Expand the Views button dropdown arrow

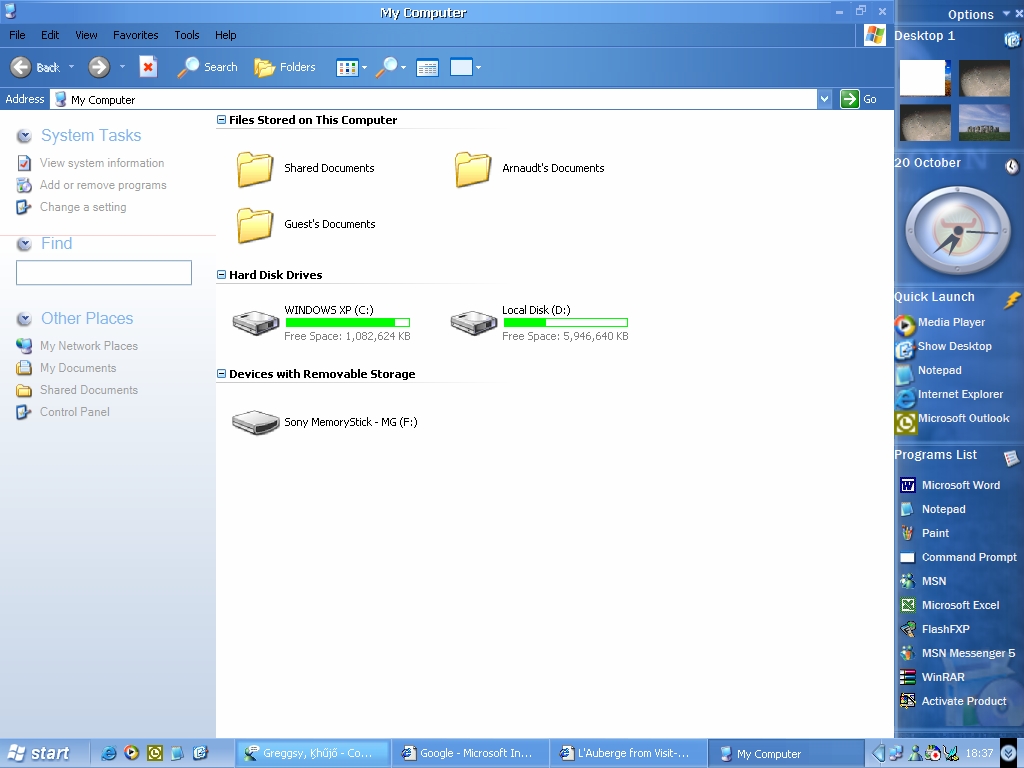point(364,68)
